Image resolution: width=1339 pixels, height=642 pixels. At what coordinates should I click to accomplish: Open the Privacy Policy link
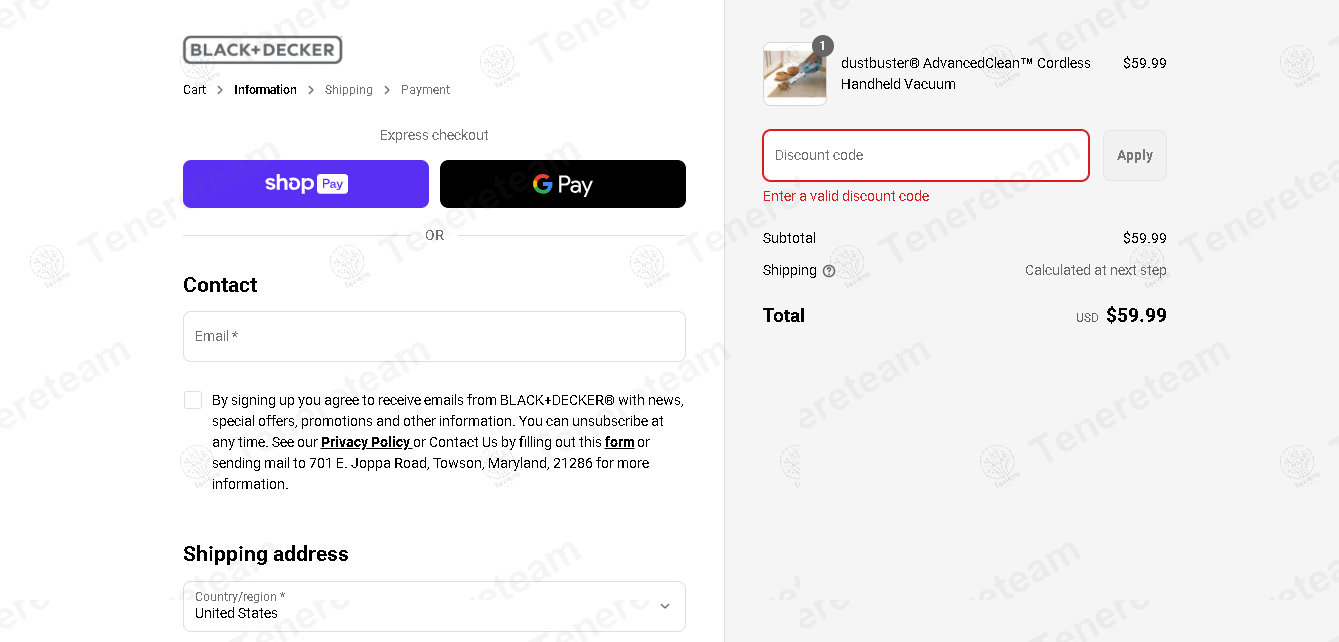tap(365, 442)
